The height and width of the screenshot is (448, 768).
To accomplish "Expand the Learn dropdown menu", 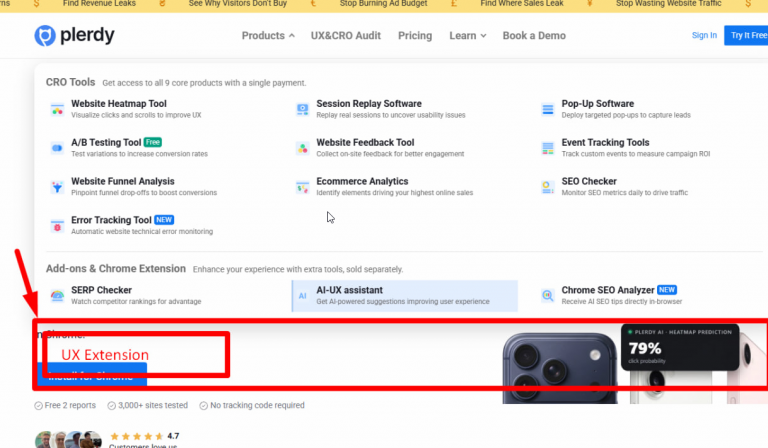I will pyautogui.click(x=468, y=36).
